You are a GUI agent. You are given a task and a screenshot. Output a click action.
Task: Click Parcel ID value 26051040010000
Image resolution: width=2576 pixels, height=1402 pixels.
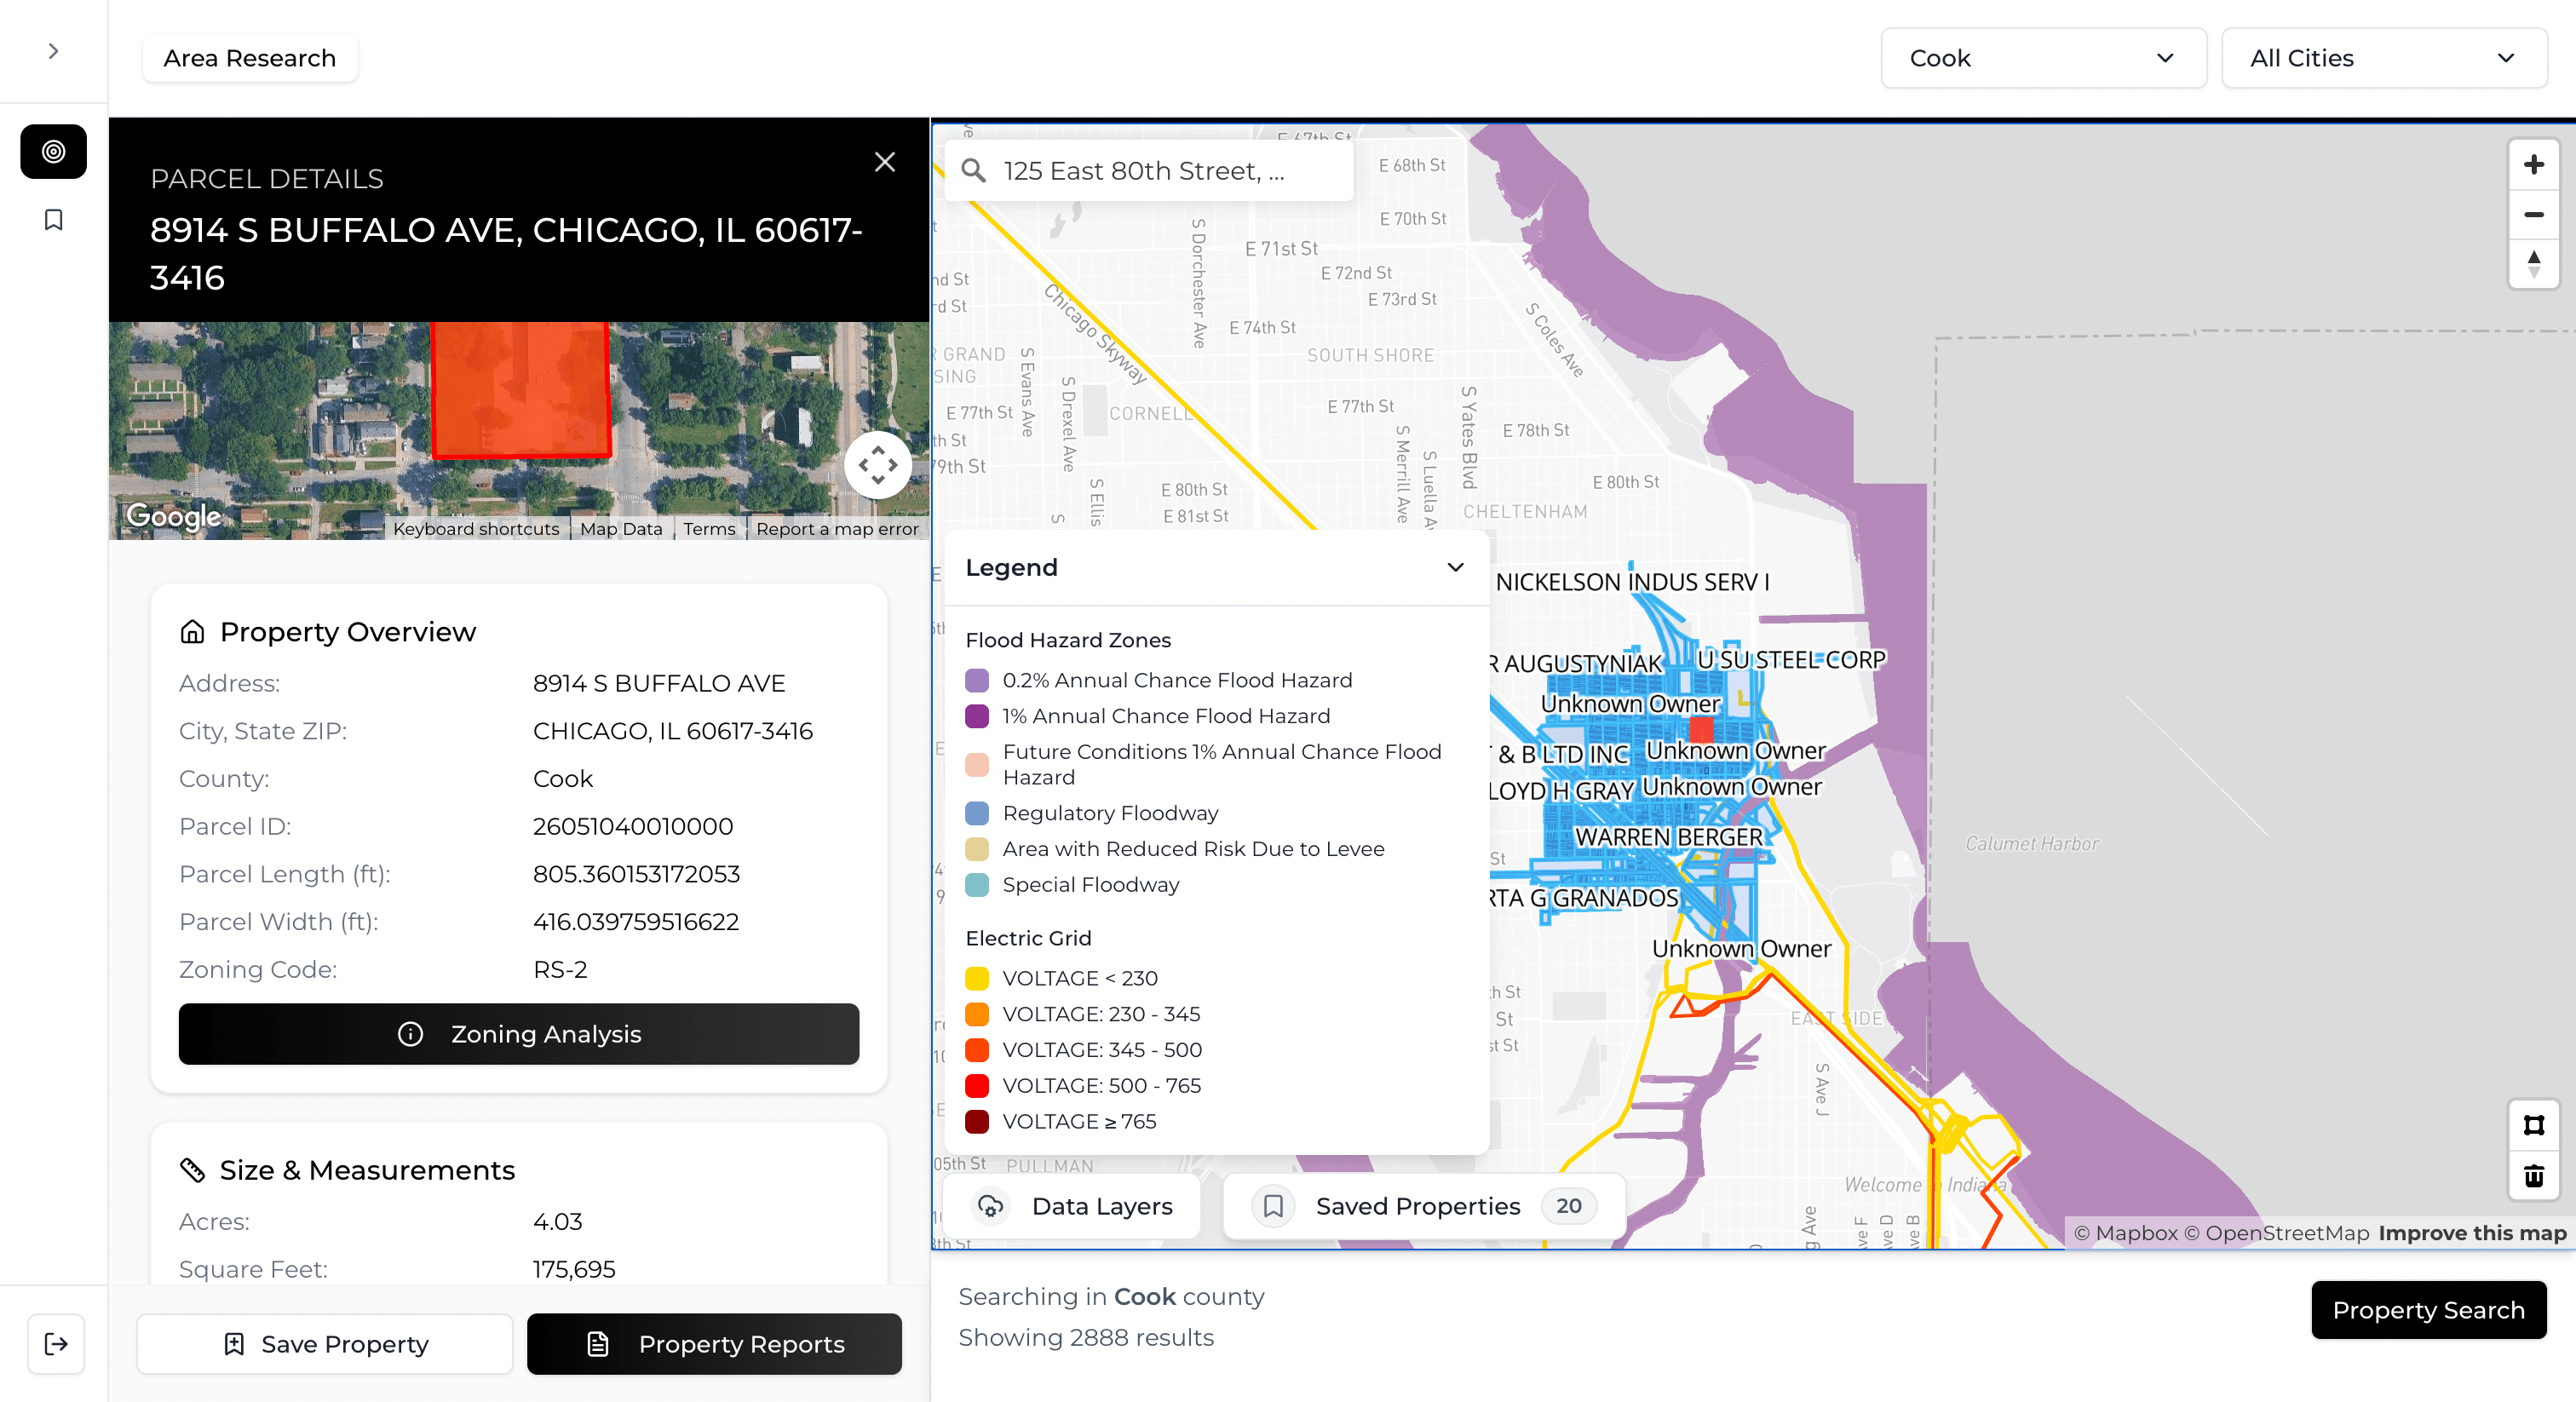click(x=633, y=827)
